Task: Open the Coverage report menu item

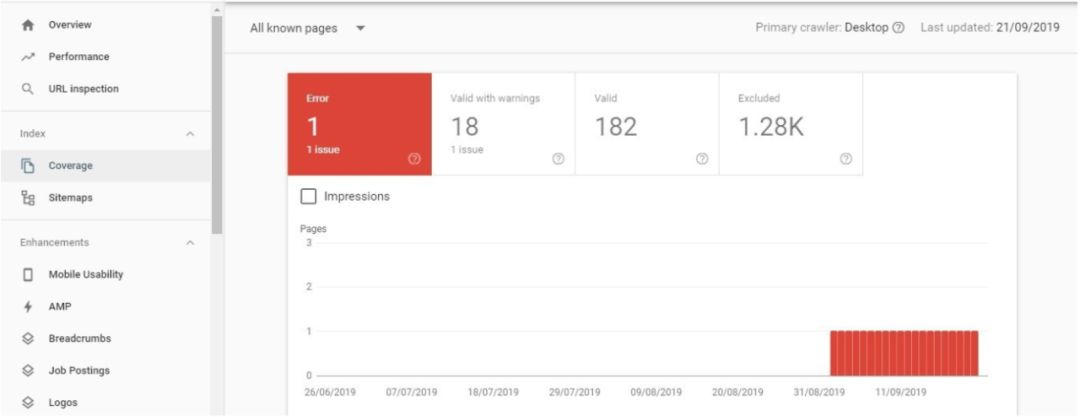Action: (x=70, y=166)
